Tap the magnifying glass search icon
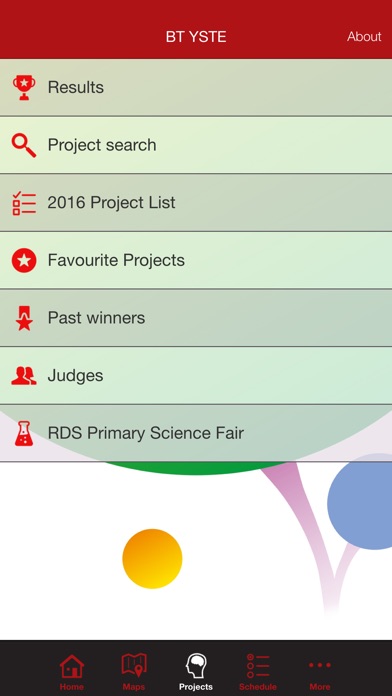 point(24,145)
